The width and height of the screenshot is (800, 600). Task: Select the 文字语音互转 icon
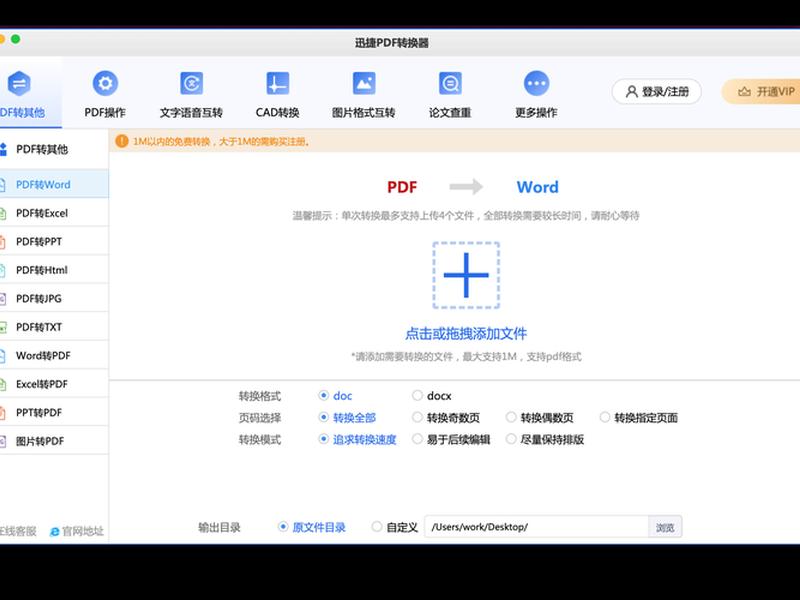click(x=191, y=83)
